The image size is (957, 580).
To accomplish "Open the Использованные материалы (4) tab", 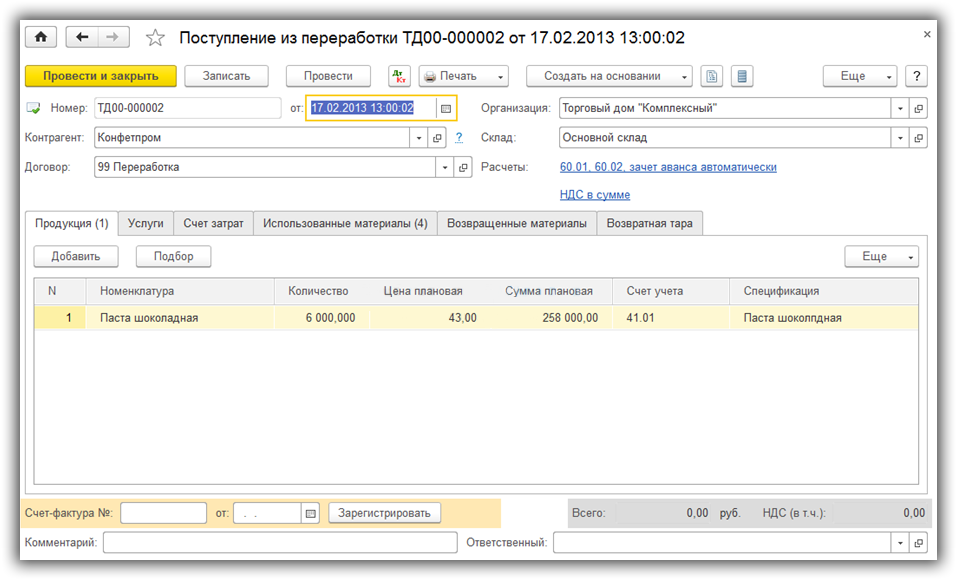I will [x=345, y=224].
